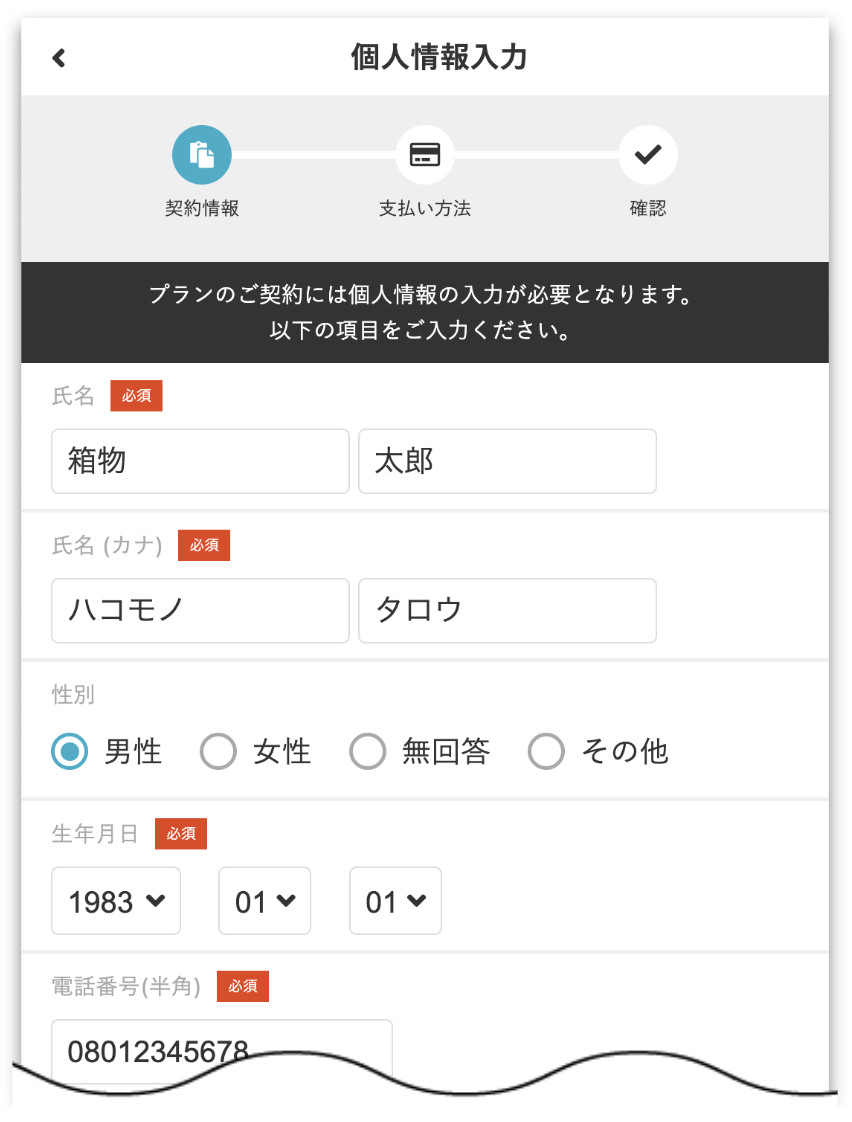
Task: Click the contract info clipboard step icon
Action: 202,155
